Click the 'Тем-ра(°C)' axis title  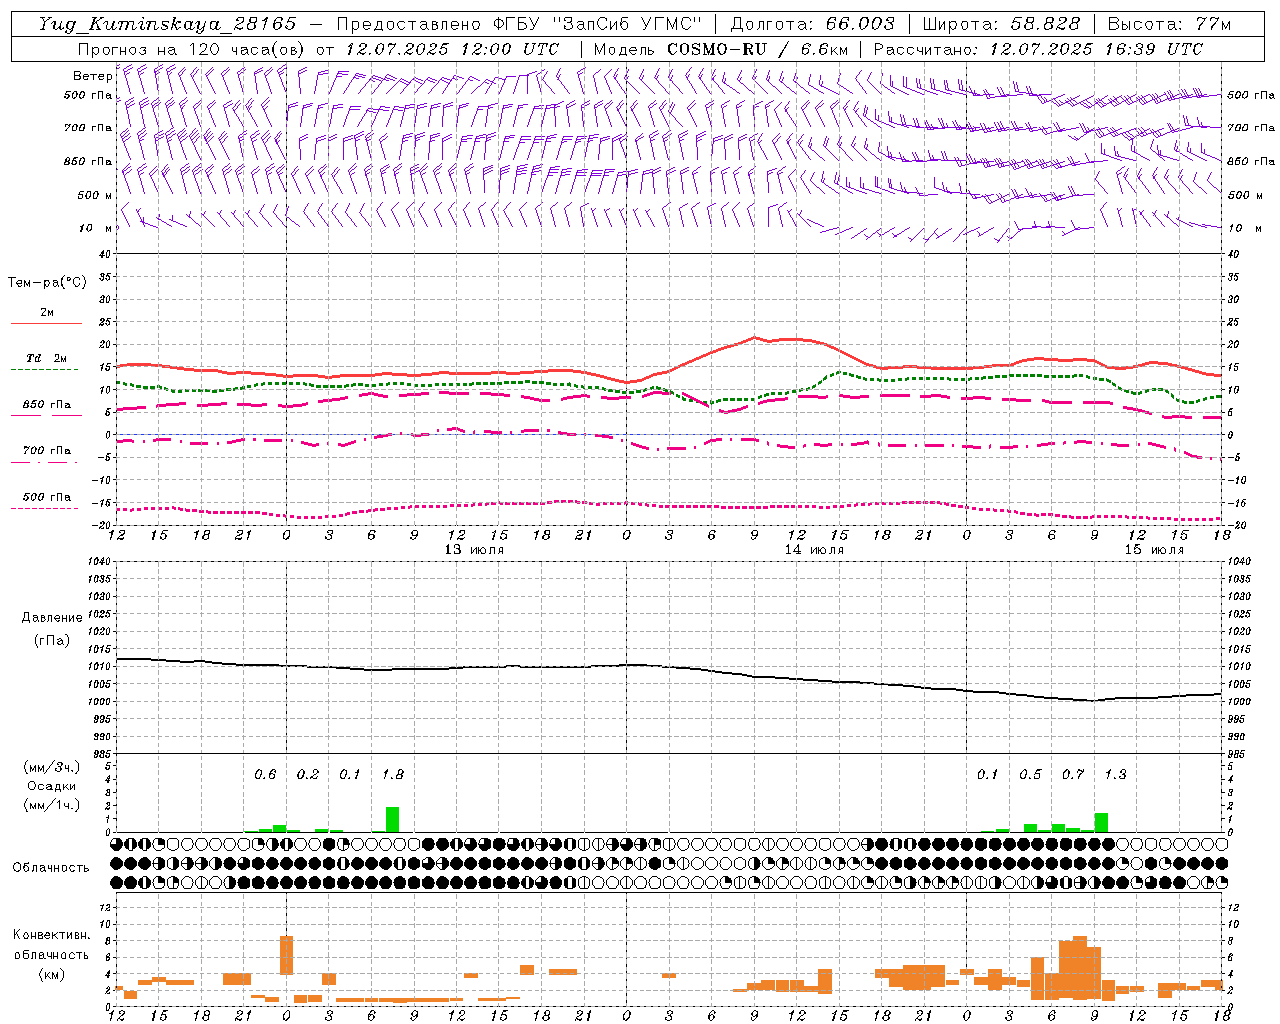tap(47, 283)
